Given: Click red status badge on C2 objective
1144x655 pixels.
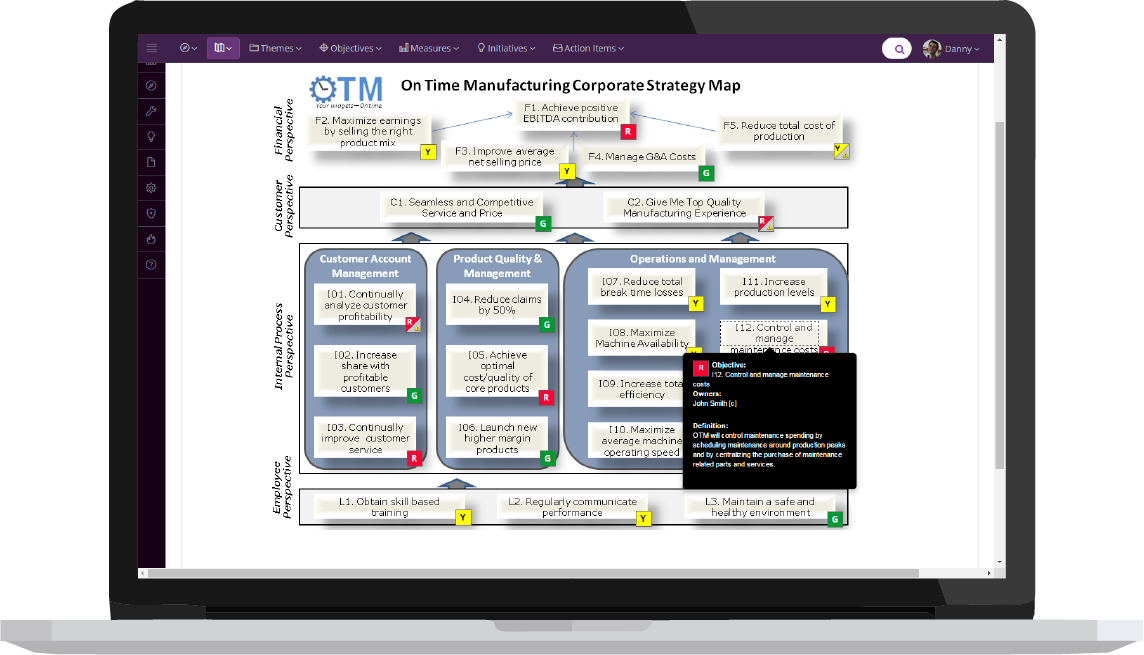Looking at the screenshot, I should coord(765,223).
